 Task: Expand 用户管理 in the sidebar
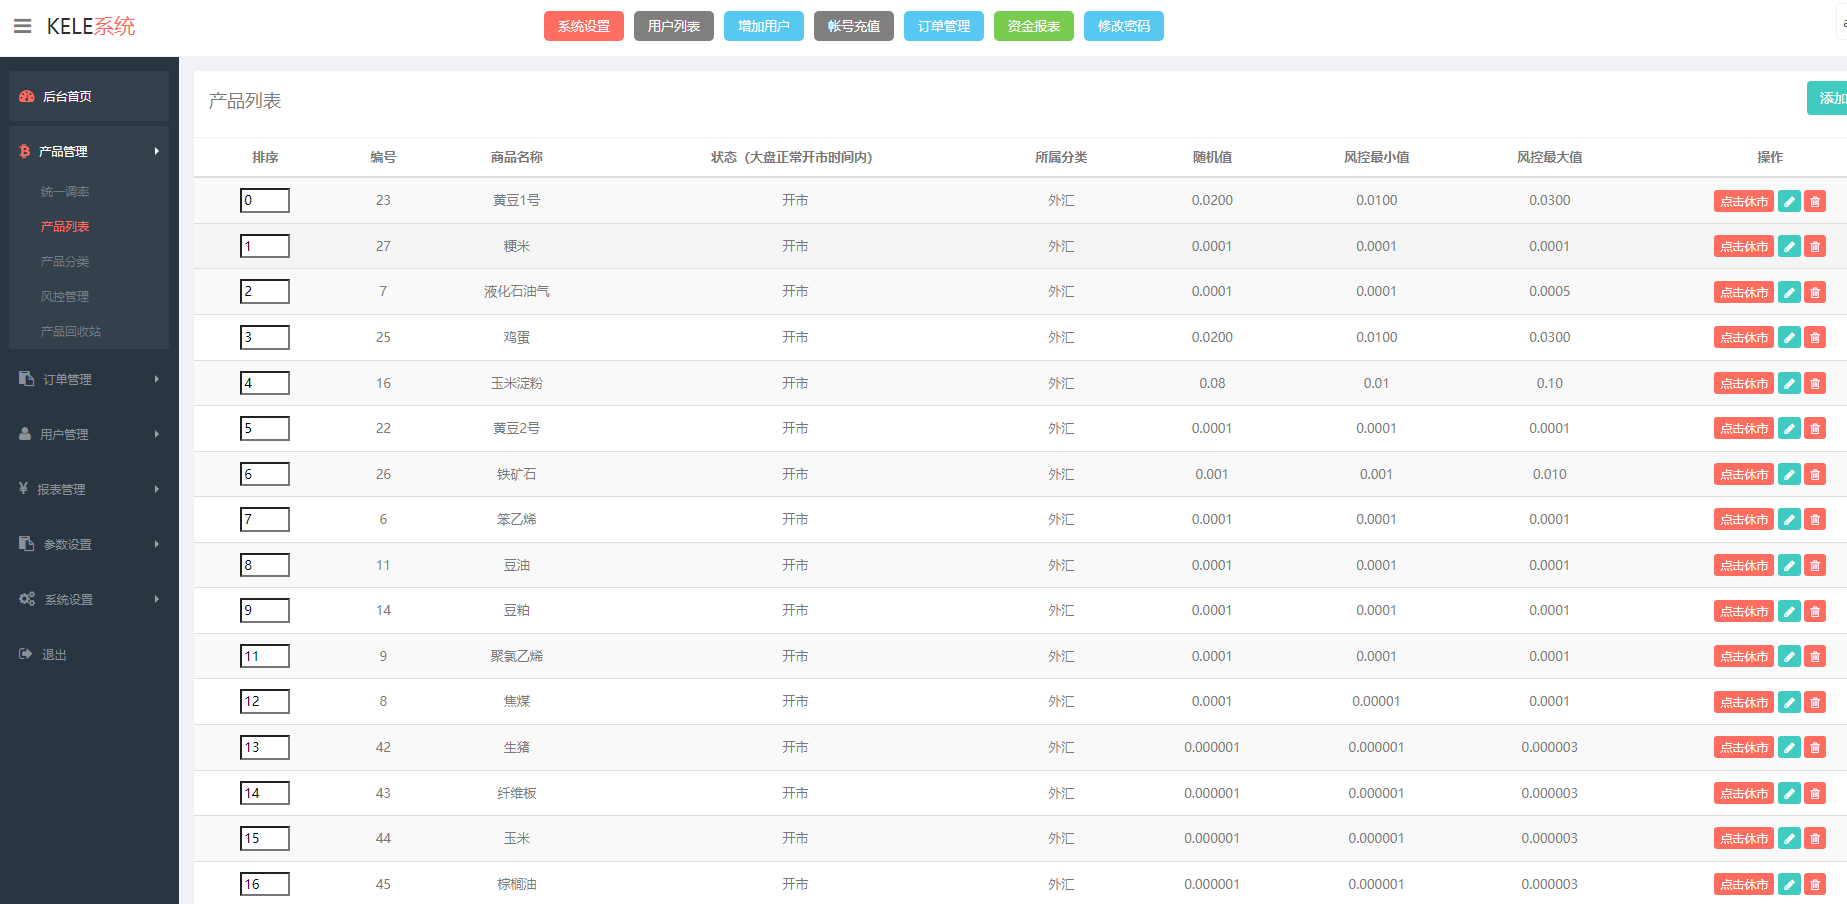click(88, 435)
